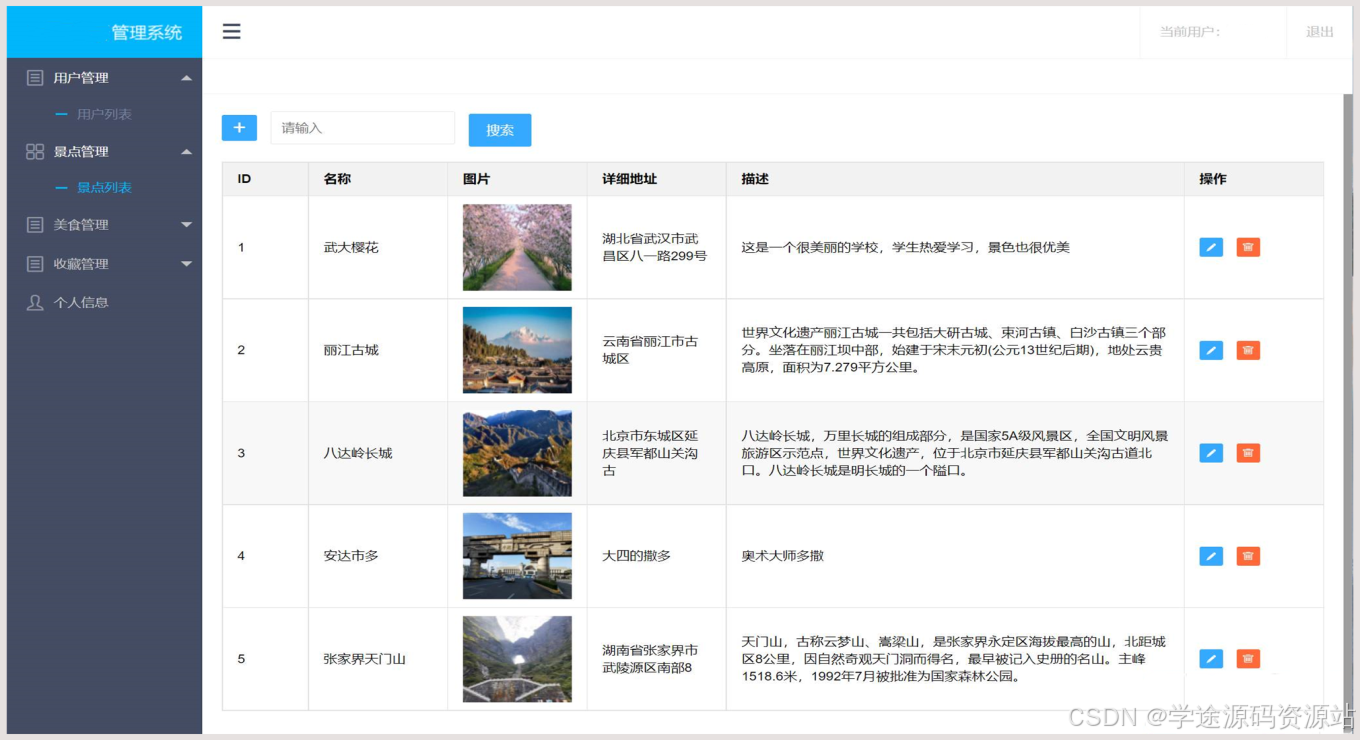The image size is (1360, 740).
Task: Collapse the 用户管理 menu arrow
Action: pyautogui.click(x=186, y=78)
